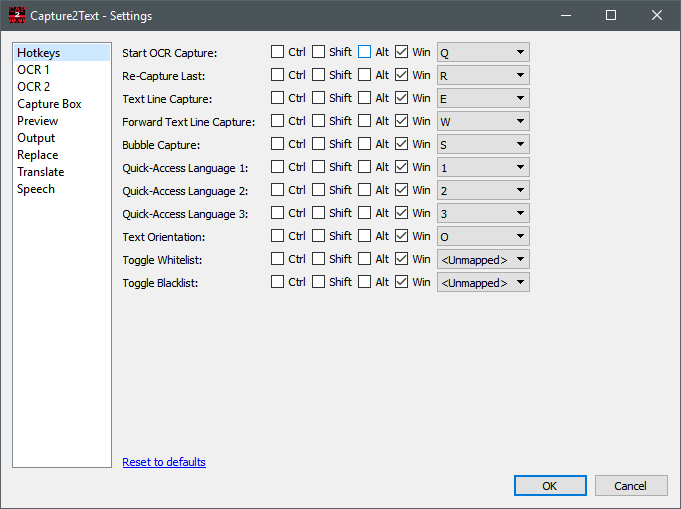Screen dimensions: 681x509
Task: Click the Reset to defaults link
Action: (164, 462)
